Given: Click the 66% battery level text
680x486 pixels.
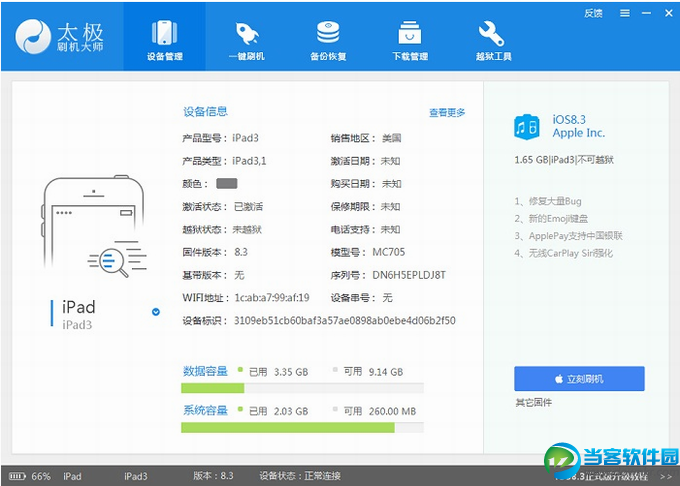Looking at the screenshot, I should pos(41,476).
